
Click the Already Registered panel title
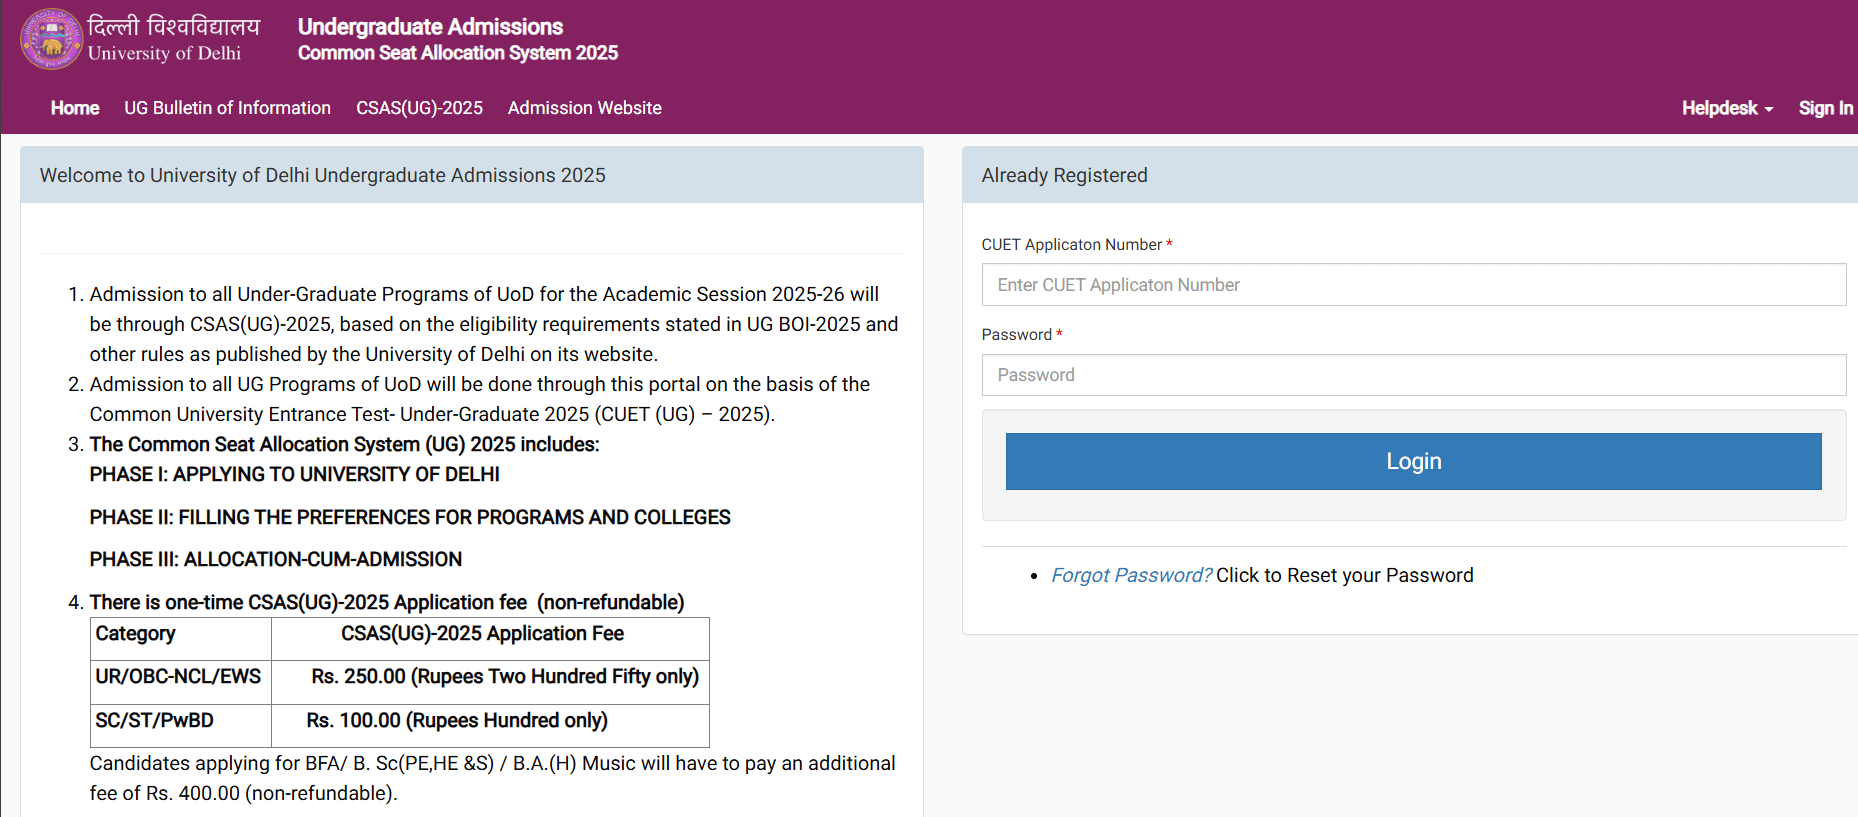tap(1064, 175)
